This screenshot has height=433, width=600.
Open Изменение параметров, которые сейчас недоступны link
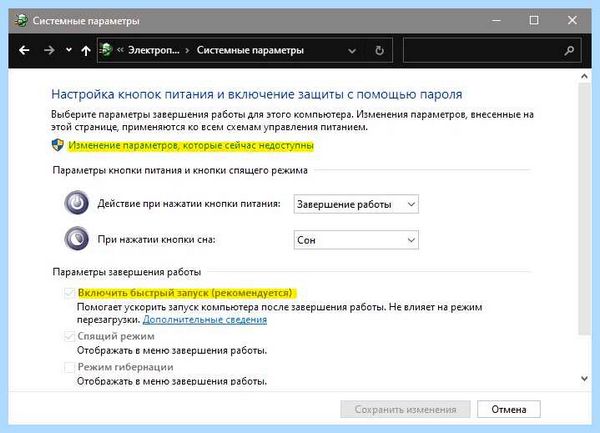click(191, 146)
